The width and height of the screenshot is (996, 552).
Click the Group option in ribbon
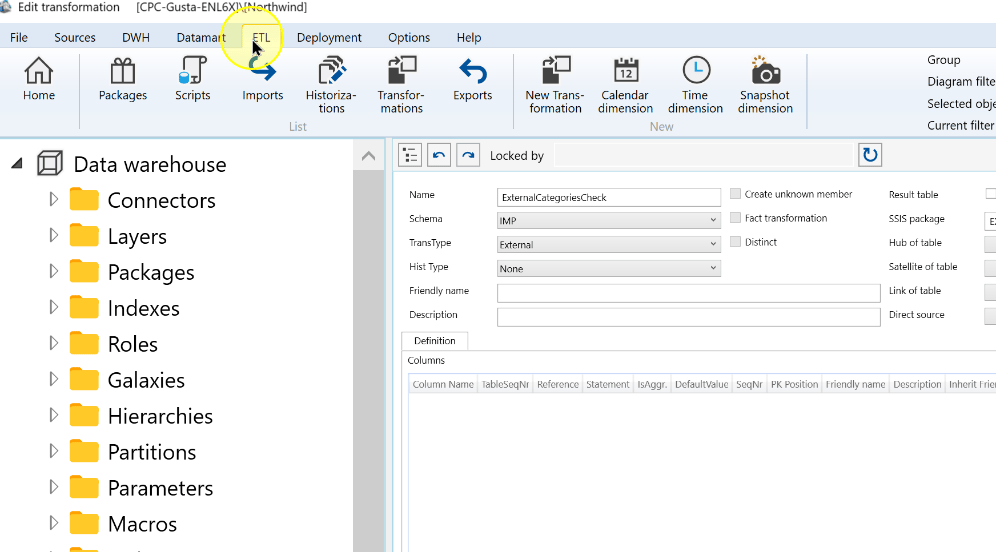[944, 60]
